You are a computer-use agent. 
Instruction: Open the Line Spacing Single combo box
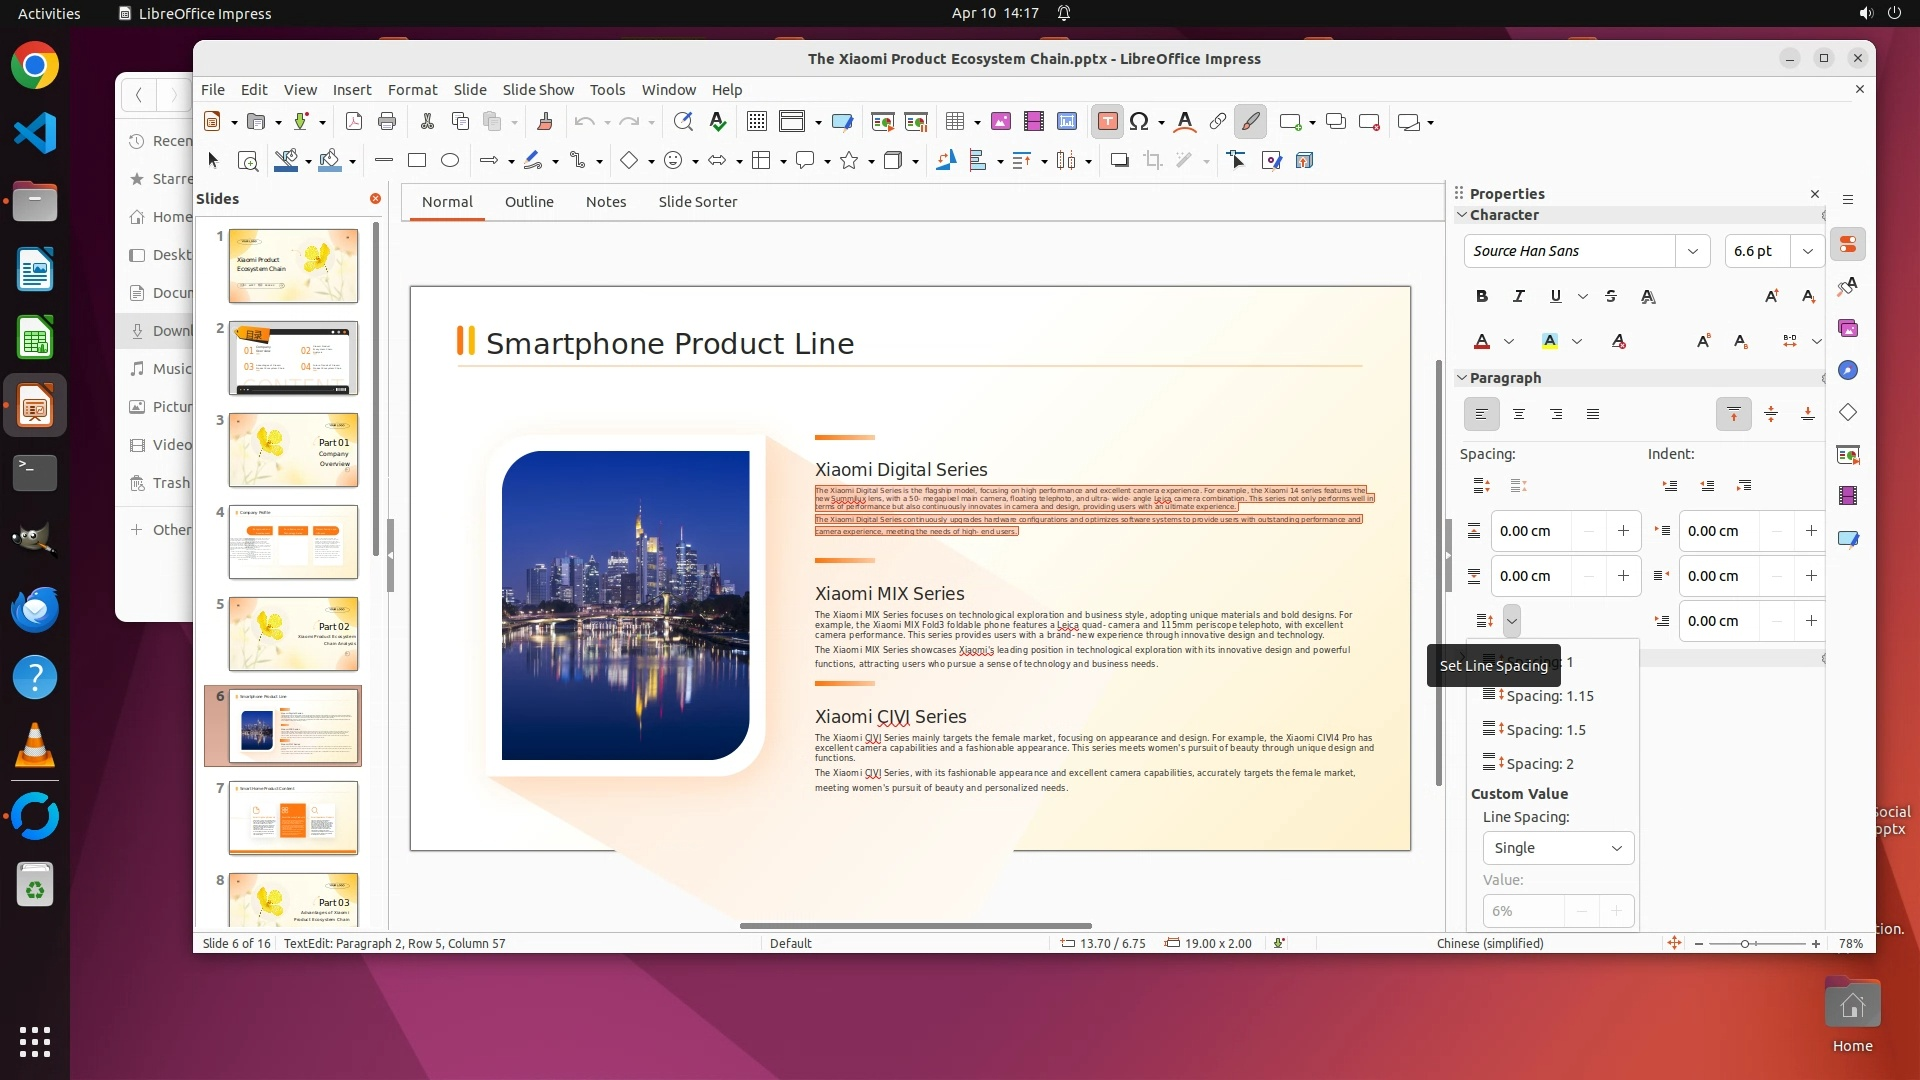pos(1558,848)
